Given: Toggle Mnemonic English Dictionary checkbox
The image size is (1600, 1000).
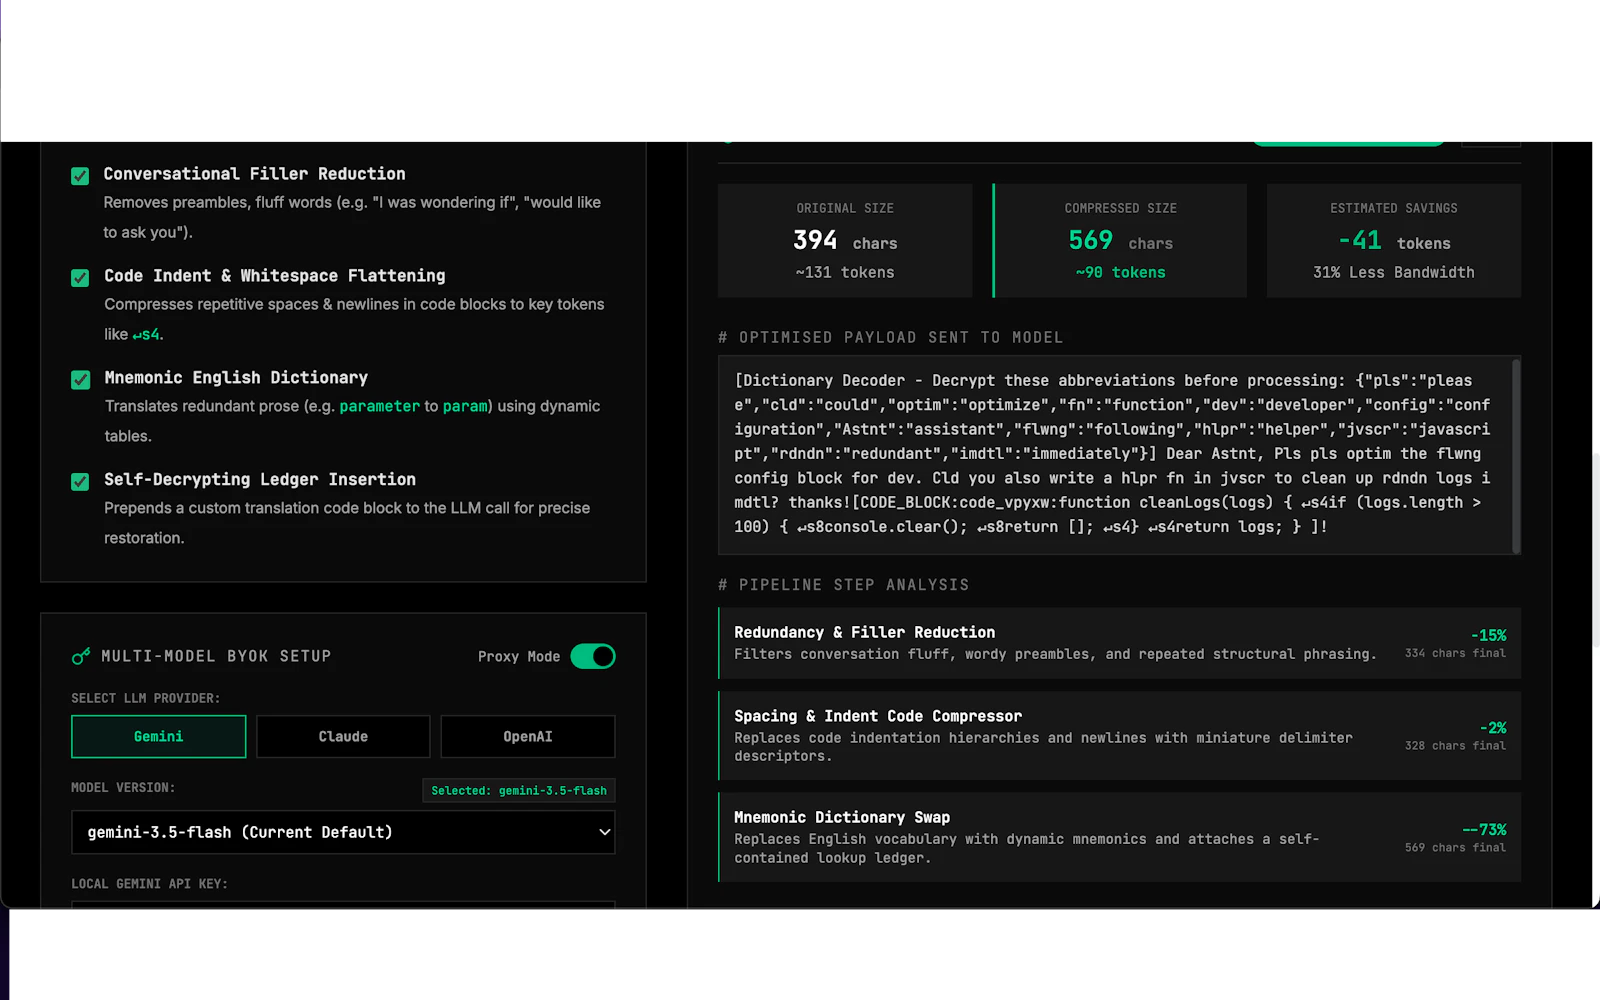Looking at the screenshot, I should click(80, 380).
